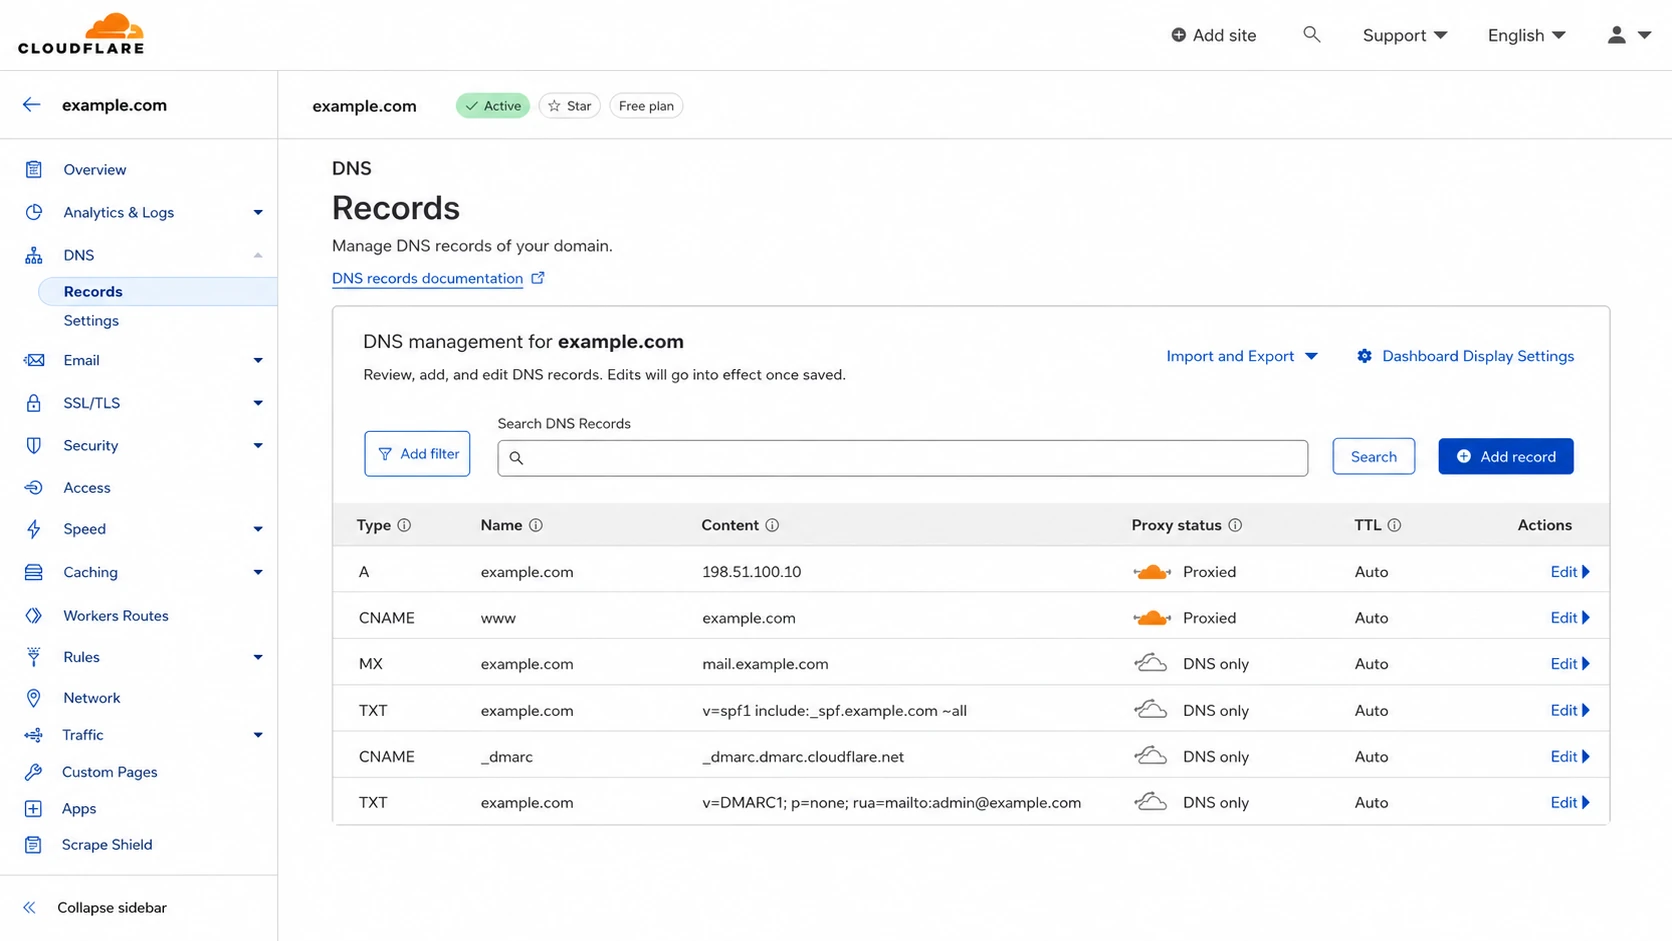Viewport: 1672px width, 941px height.
Task: Expand the Security sidebar section
Action: pyautogui.click(x=258, y=445)
